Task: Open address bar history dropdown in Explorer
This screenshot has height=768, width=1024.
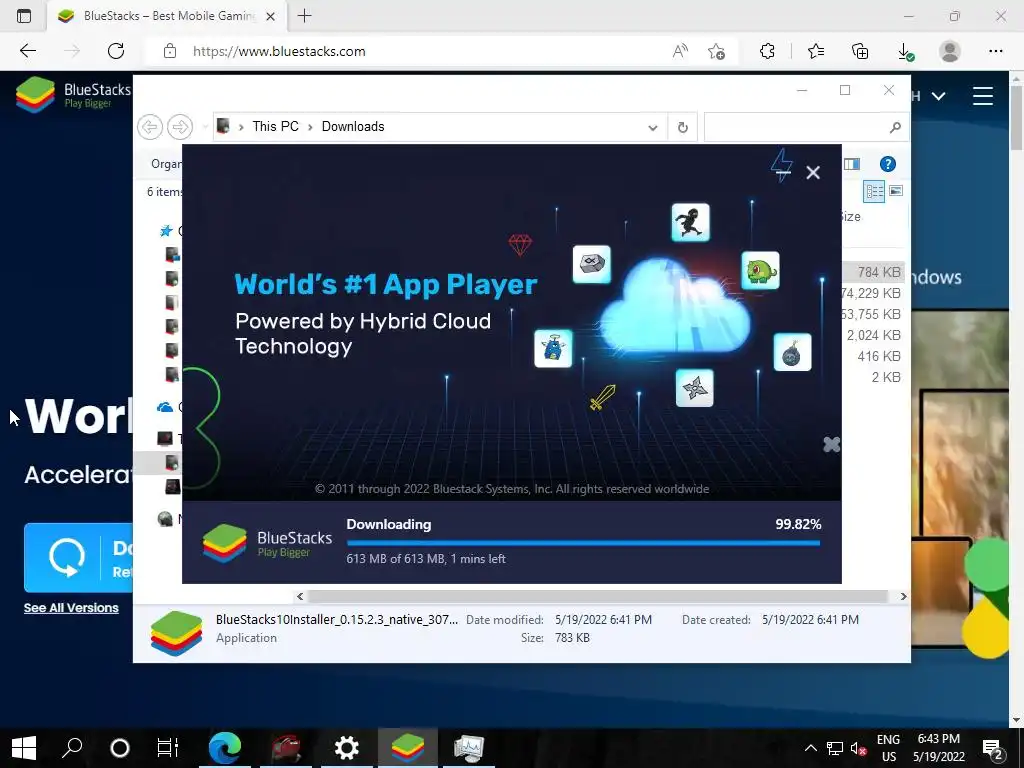Action: click(652, 127)
